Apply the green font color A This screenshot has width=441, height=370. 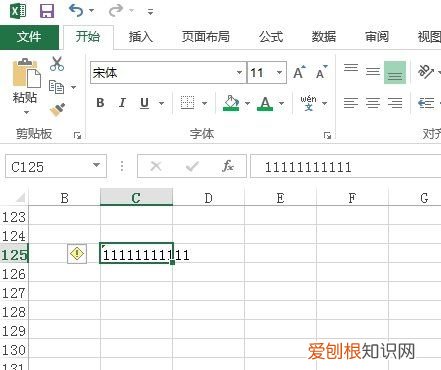[x=265, y=103]
